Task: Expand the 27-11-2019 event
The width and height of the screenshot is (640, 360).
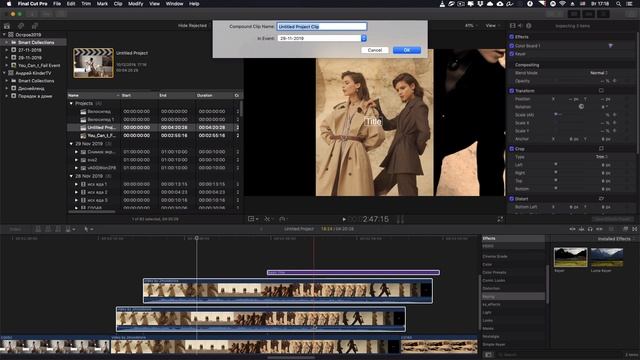Action: pyautogui.click(x=7, y=50)
